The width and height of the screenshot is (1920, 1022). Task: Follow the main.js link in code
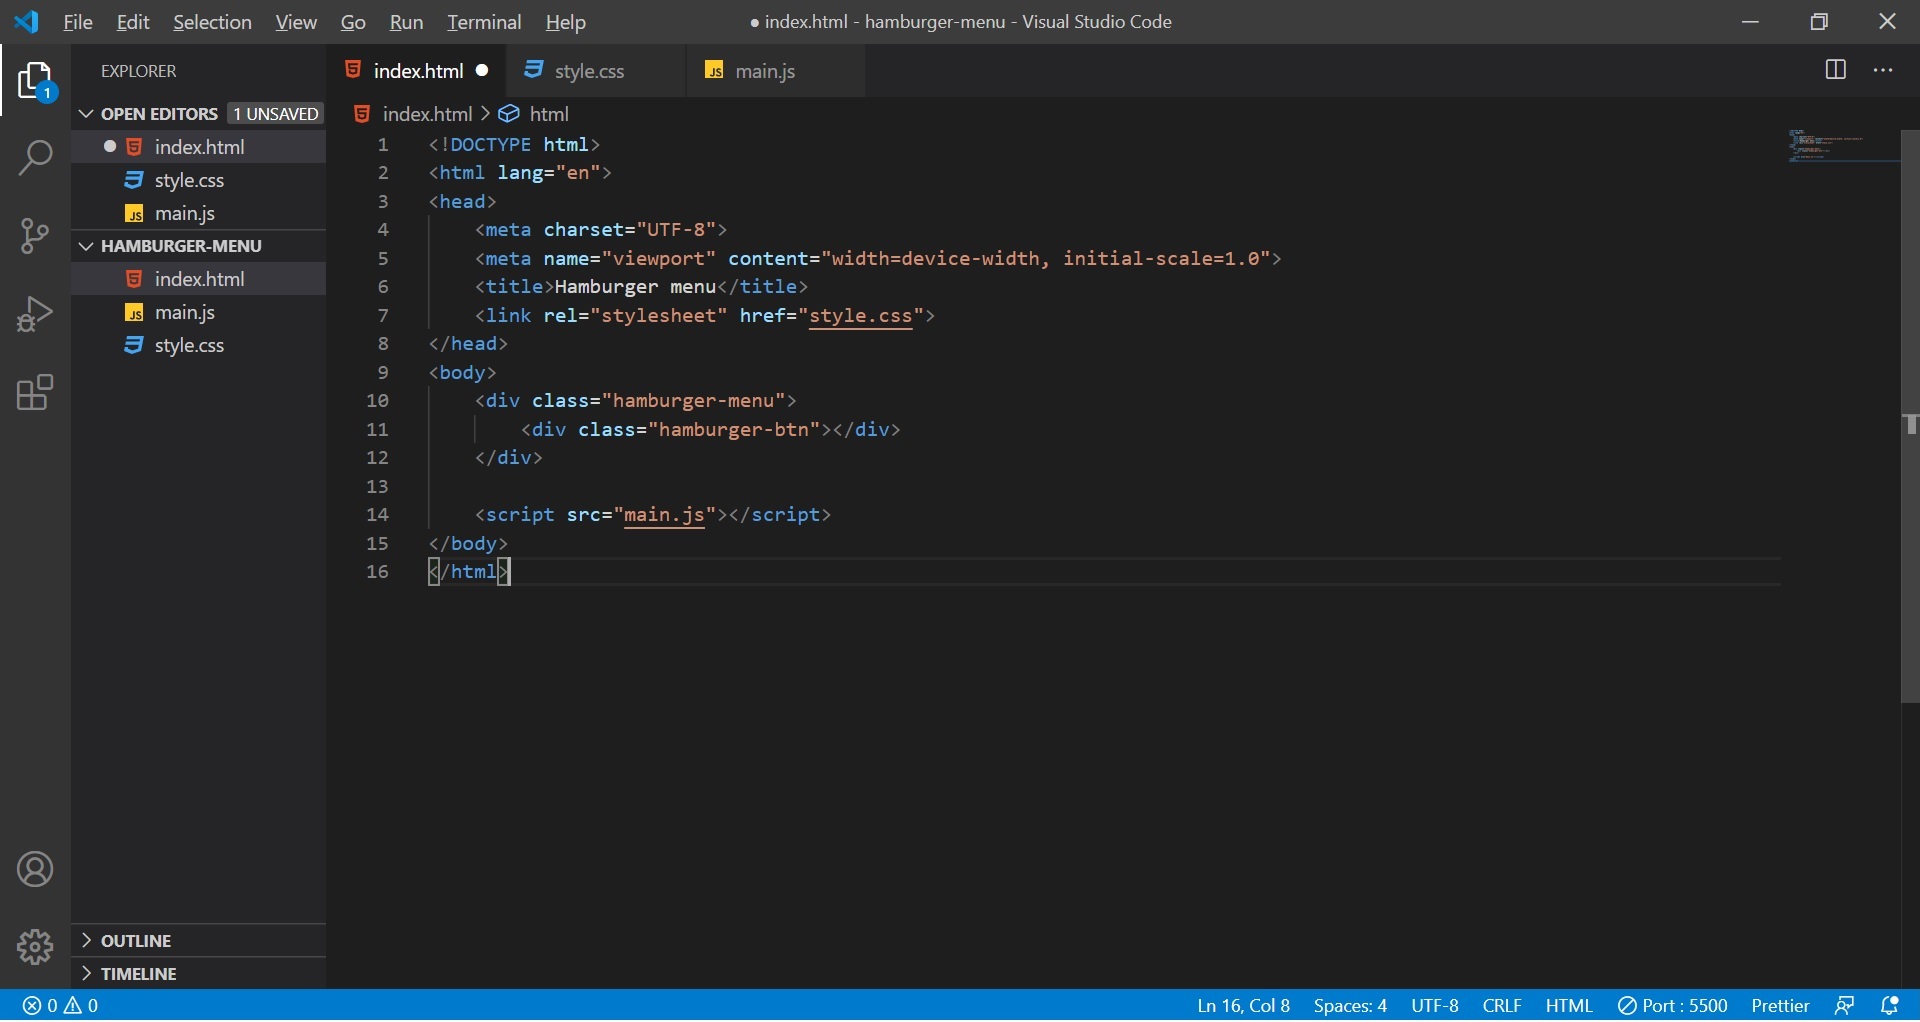(x=665, y=515)
